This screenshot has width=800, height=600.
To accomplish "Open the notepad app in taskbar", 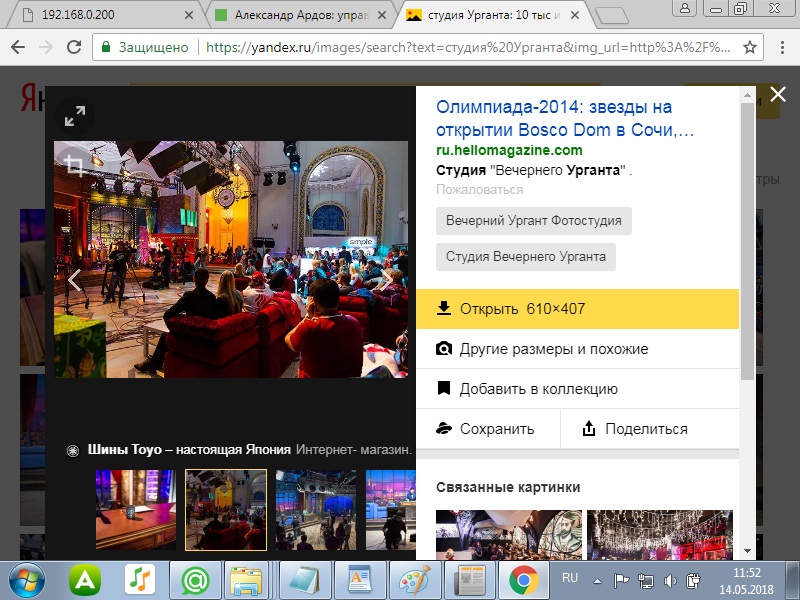I will pyautogui.click(x=305, y=580).
